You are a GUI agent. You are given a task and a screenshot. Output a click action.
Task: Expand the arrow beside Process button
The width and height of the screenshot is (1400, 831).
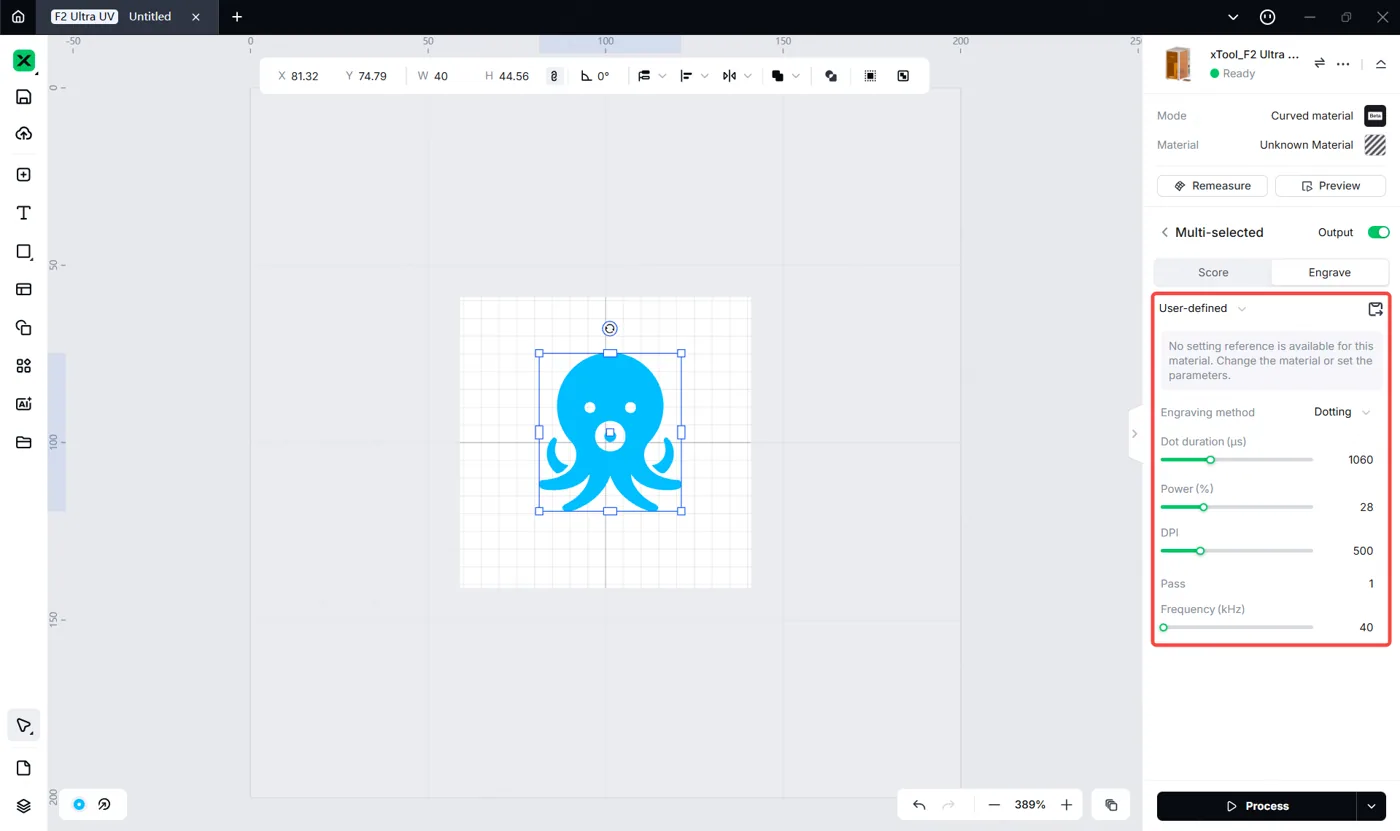(x=1371, y=806)
